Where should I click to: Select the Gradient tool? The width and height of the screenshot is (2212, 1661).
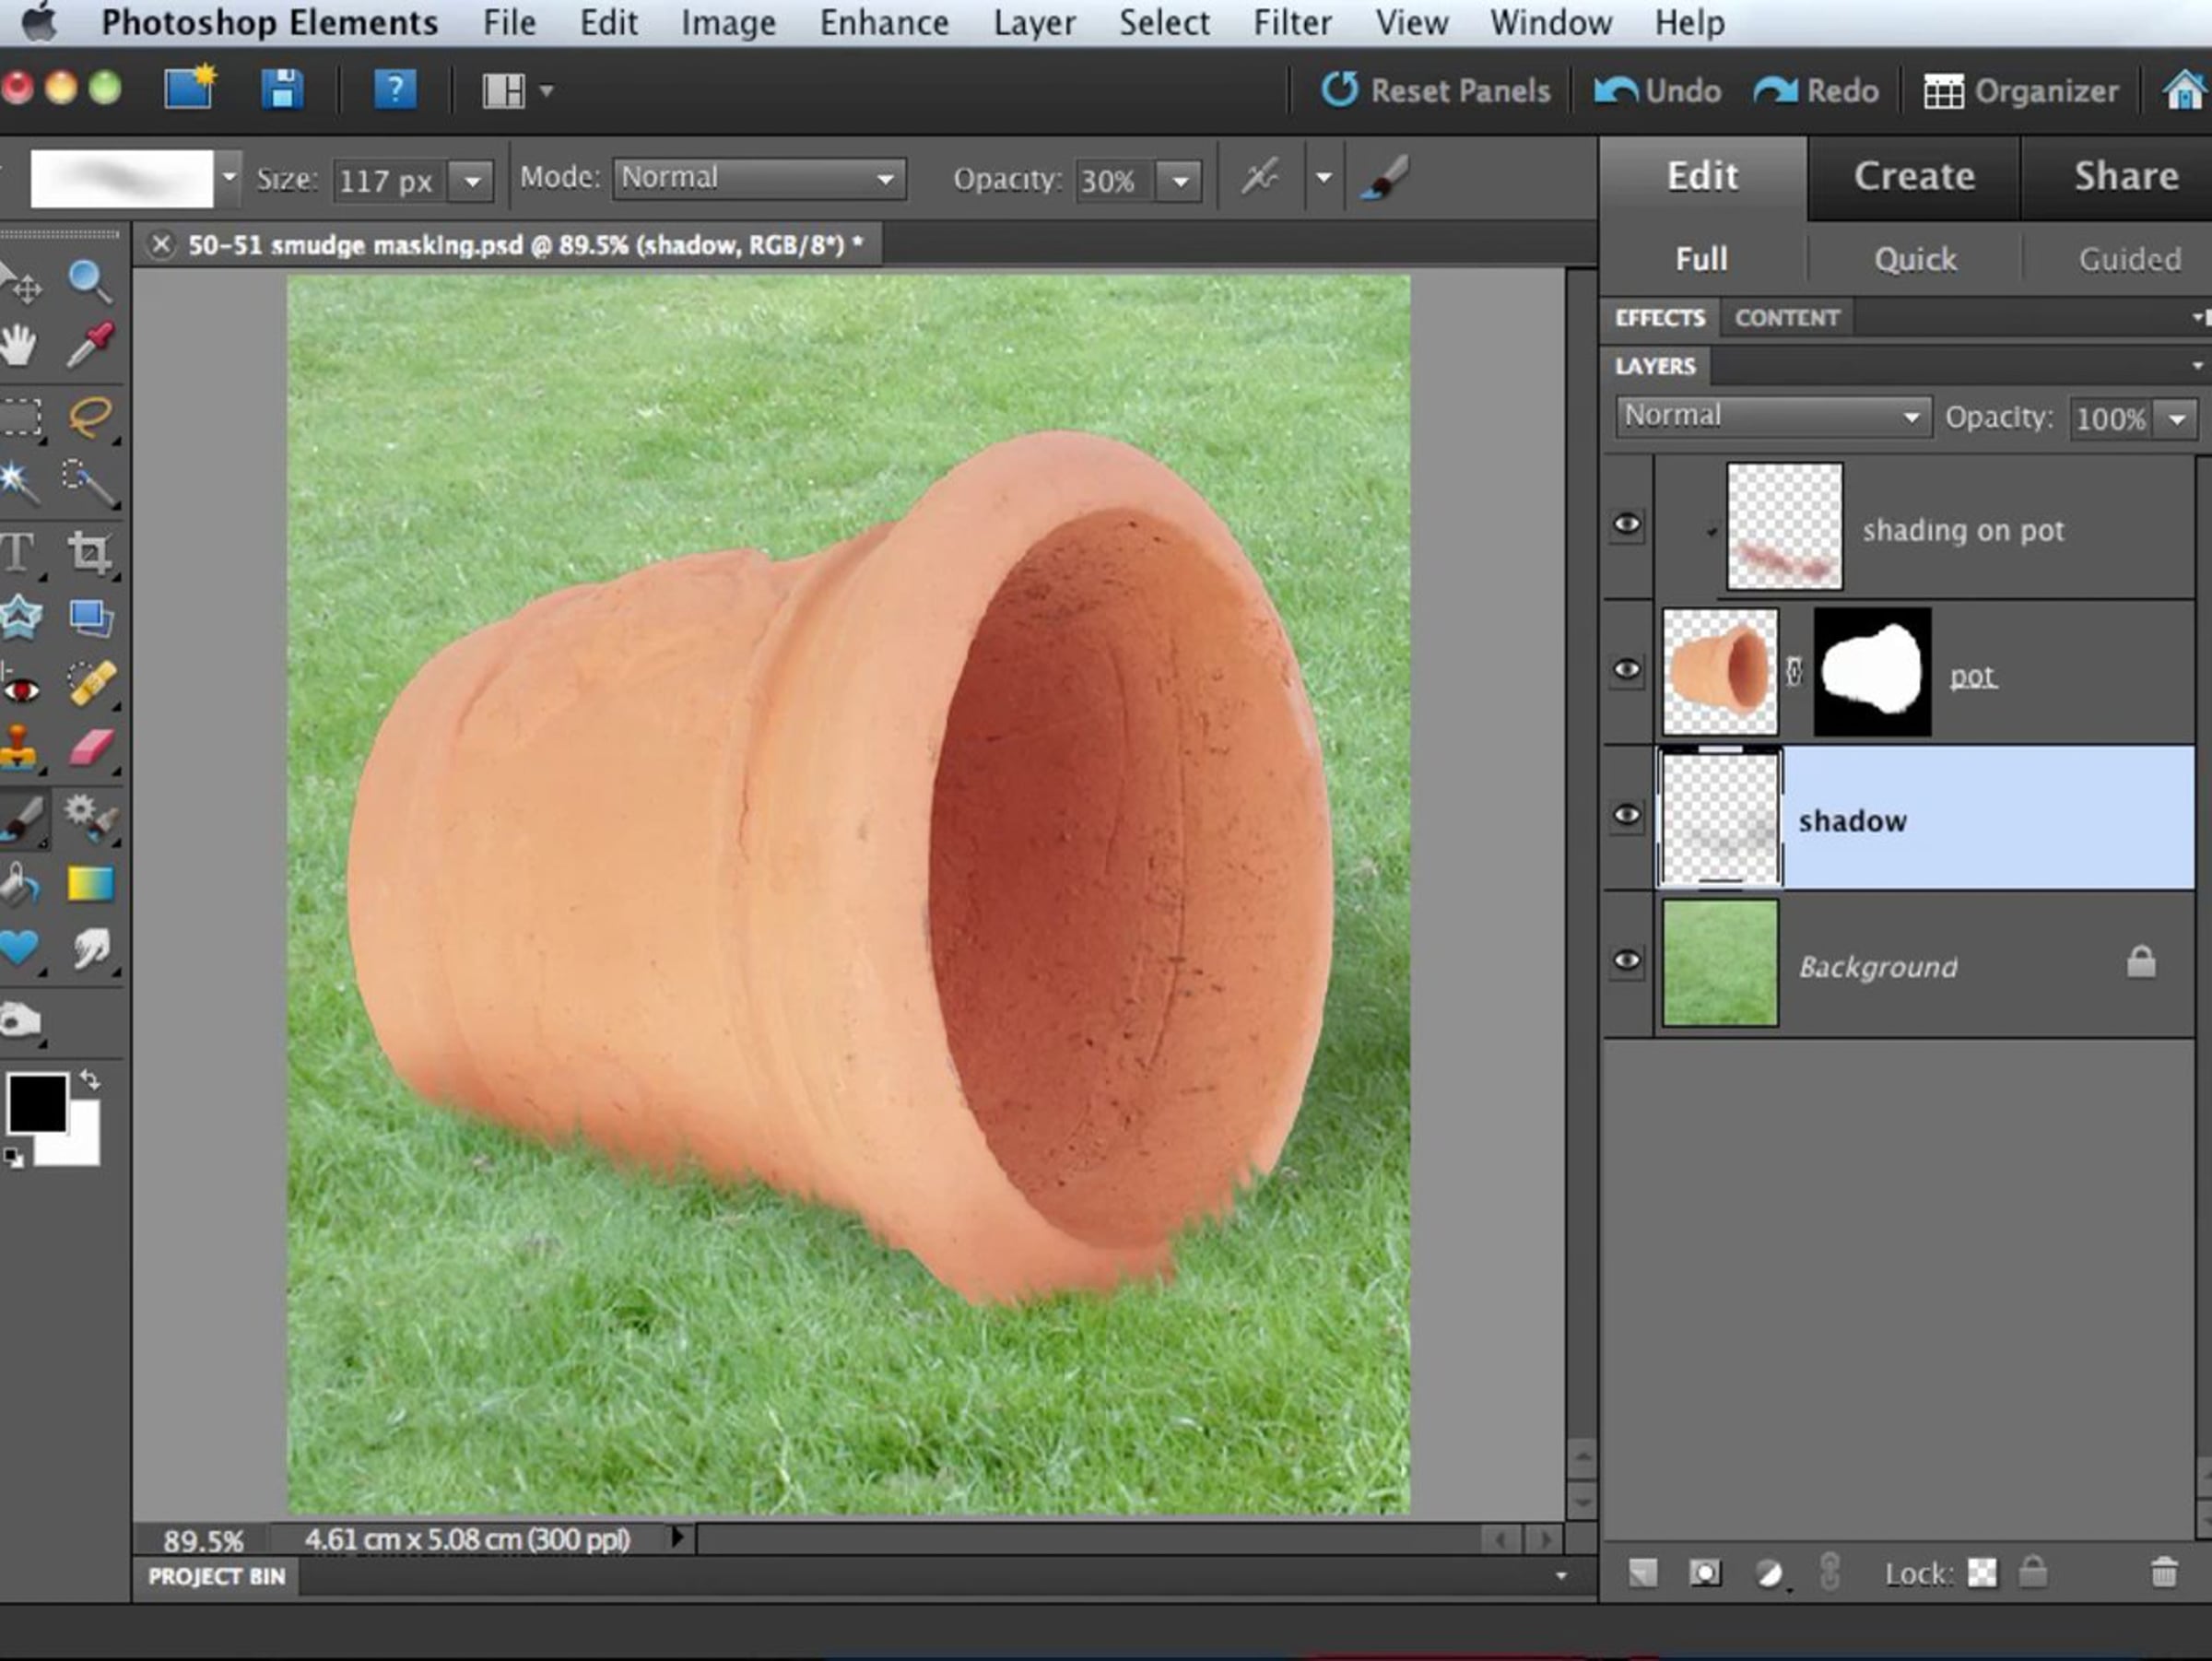click(90, 884)
